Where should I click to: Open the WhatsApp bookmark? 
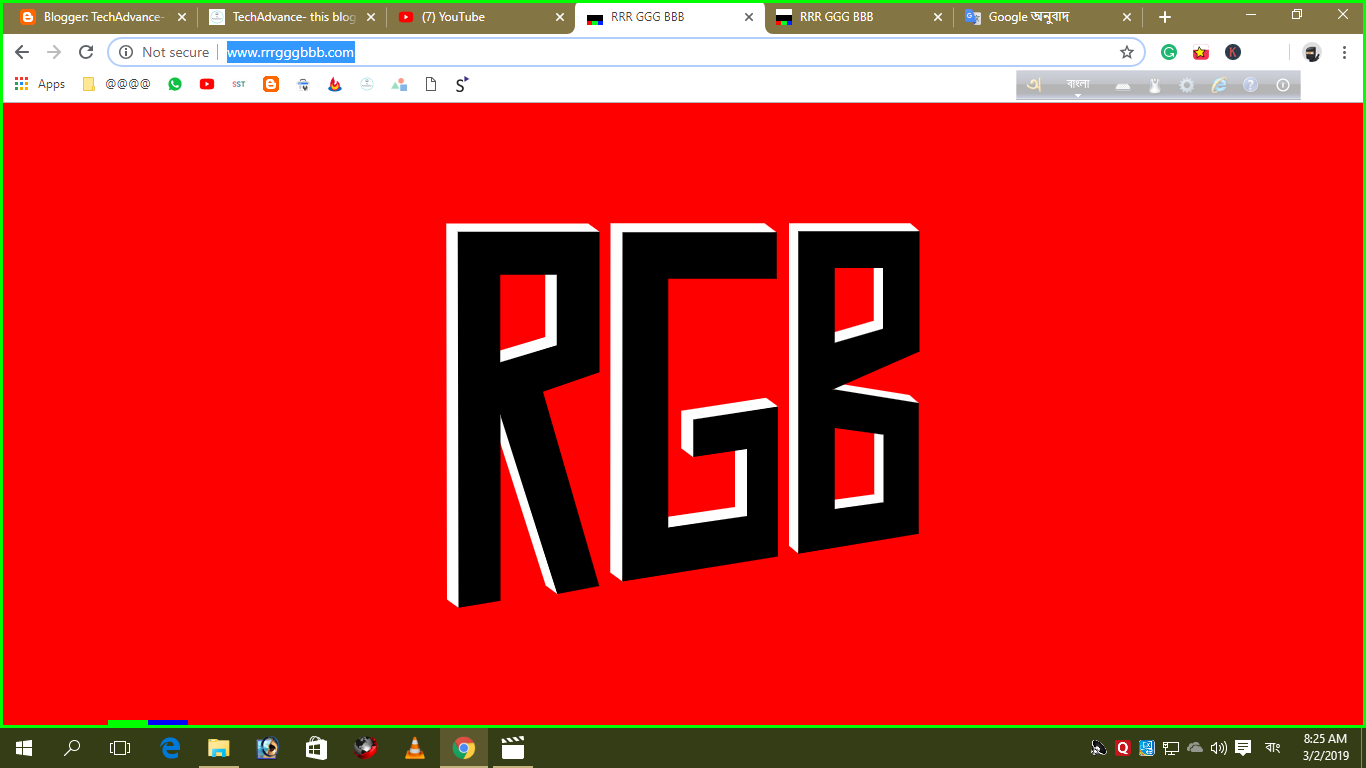pyautogui.click(x=175, y=84)
